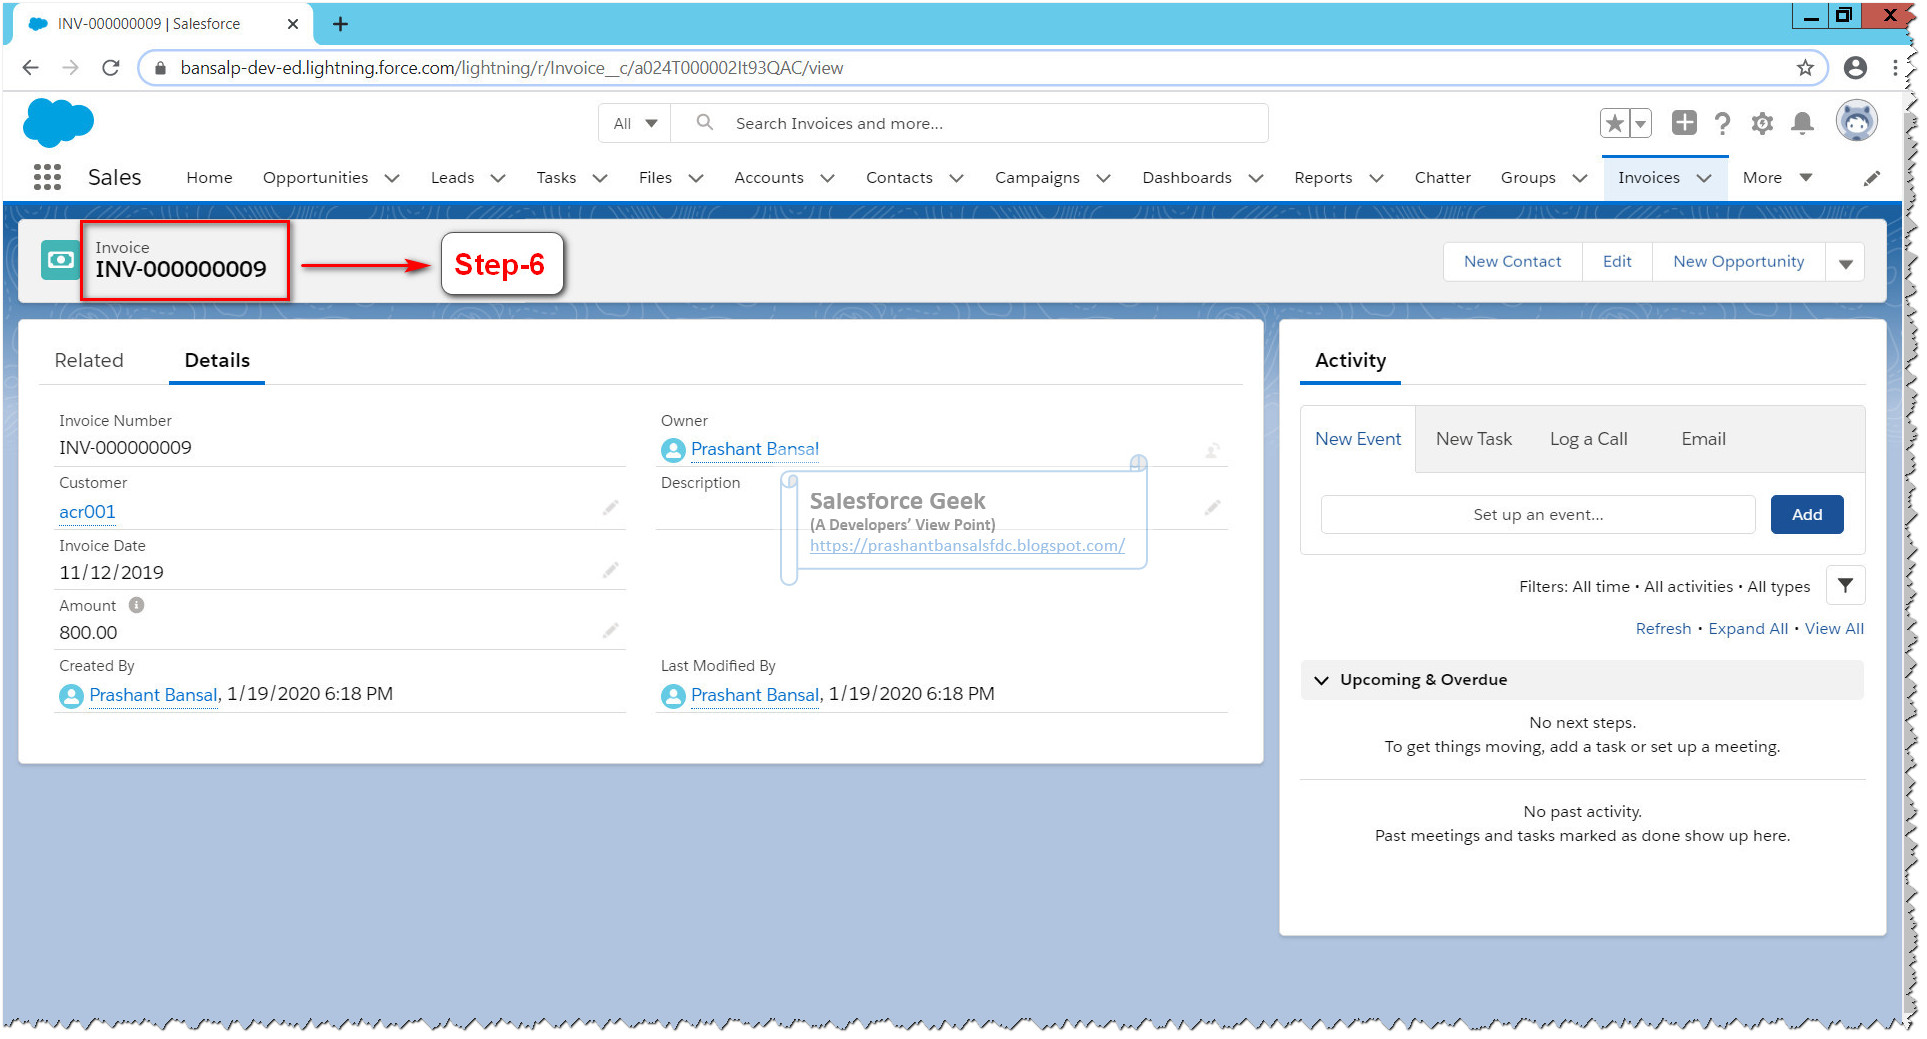Collapse the Upcoming & Overdue section
Screen dimensions: 1927x1039
(1321, 679)
